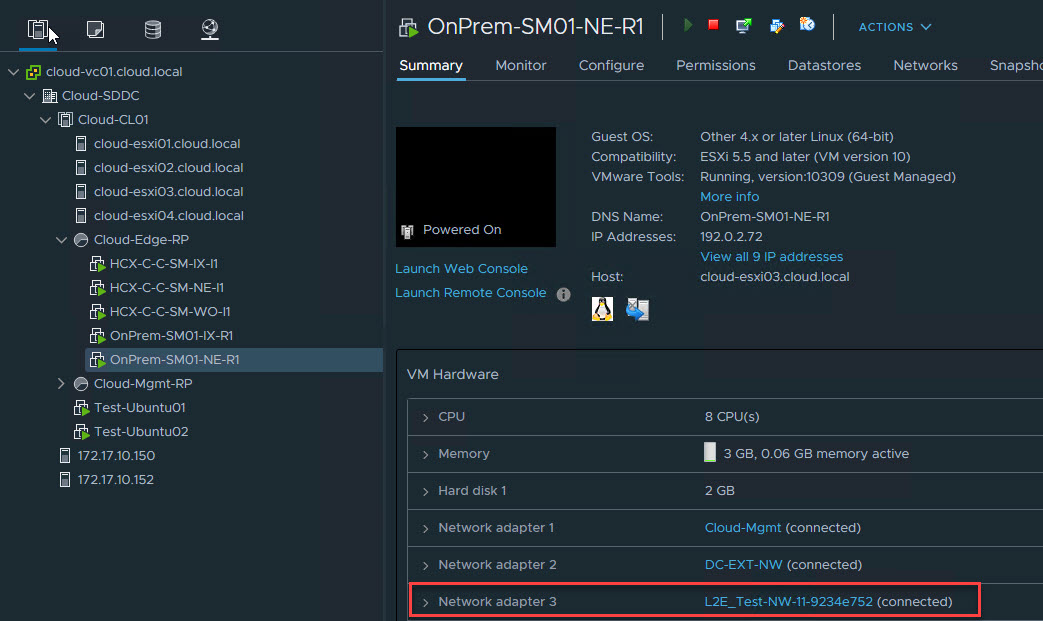Image resolution: width=1043 pixels, height=621 pixels.
Task: Expand the Network adapter 2 row
Action: pos(426,566)
